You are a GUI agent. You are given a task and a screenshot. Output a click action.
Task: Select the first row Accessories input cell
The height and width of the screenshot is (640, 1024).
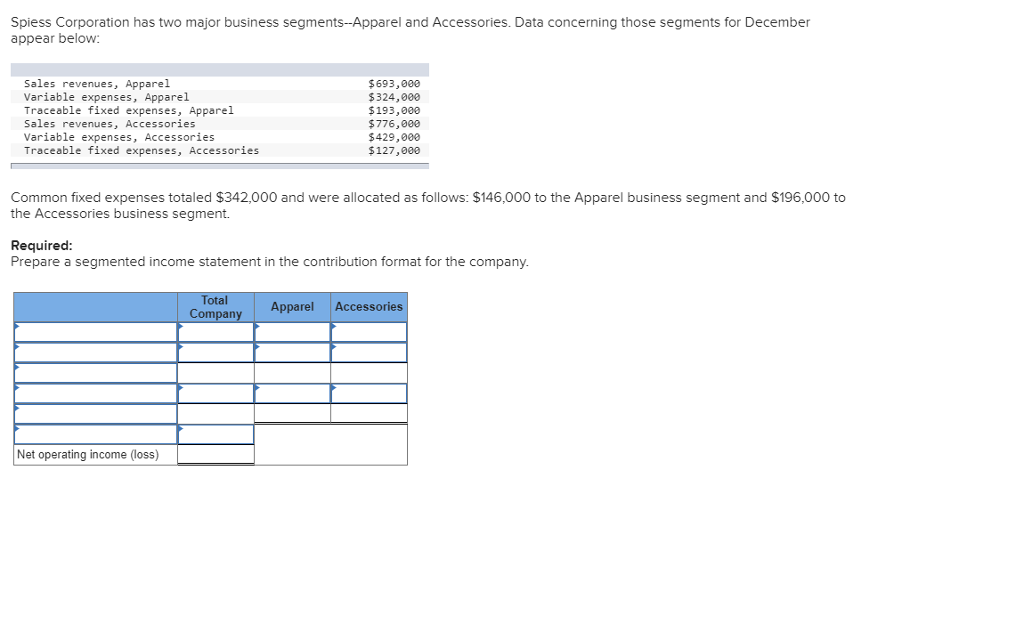(x=369, y=332)
